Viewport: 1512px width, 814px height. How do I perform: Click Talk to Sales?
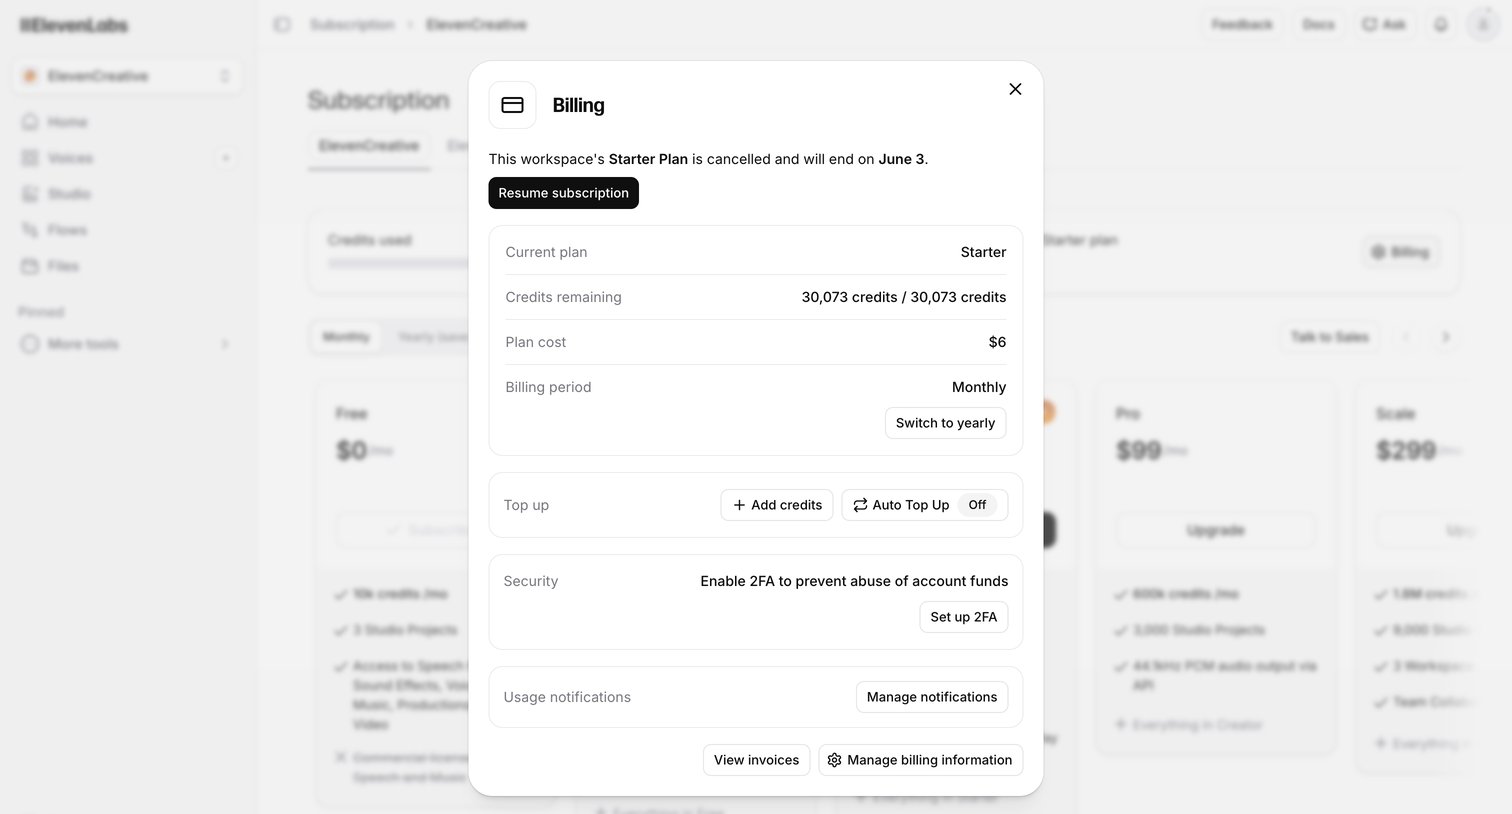pyautogui.click(x=1329, y=337)
